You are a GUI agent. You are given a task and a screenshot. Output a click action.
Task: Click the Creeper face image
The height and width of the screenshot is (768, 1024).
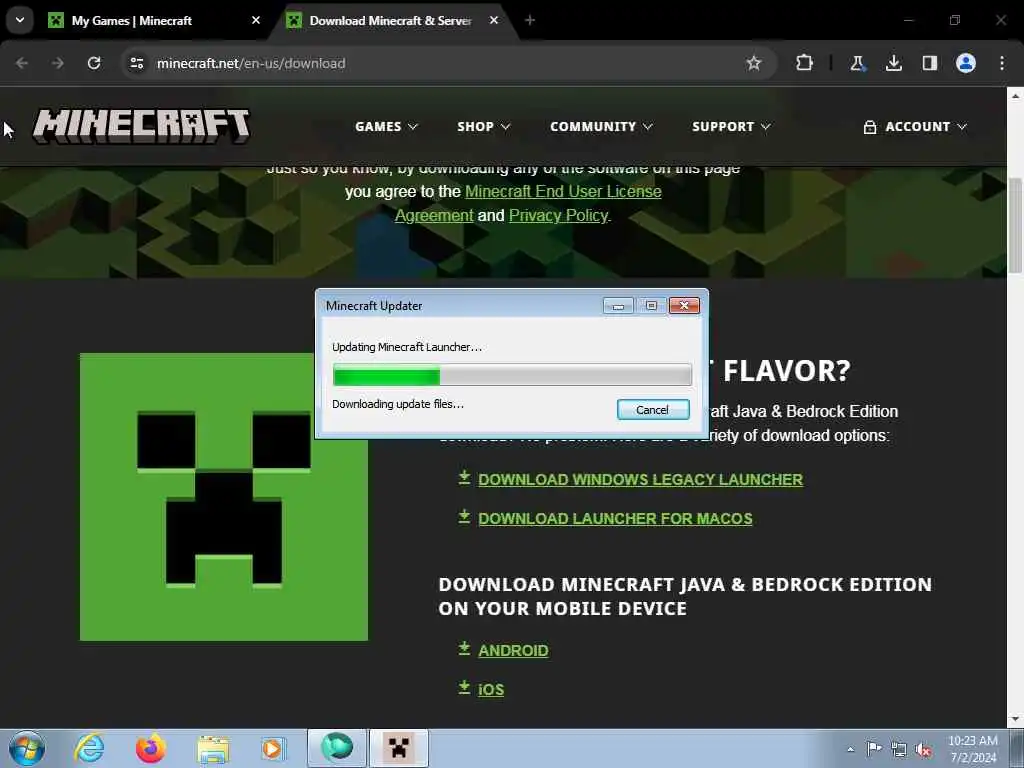224,497
